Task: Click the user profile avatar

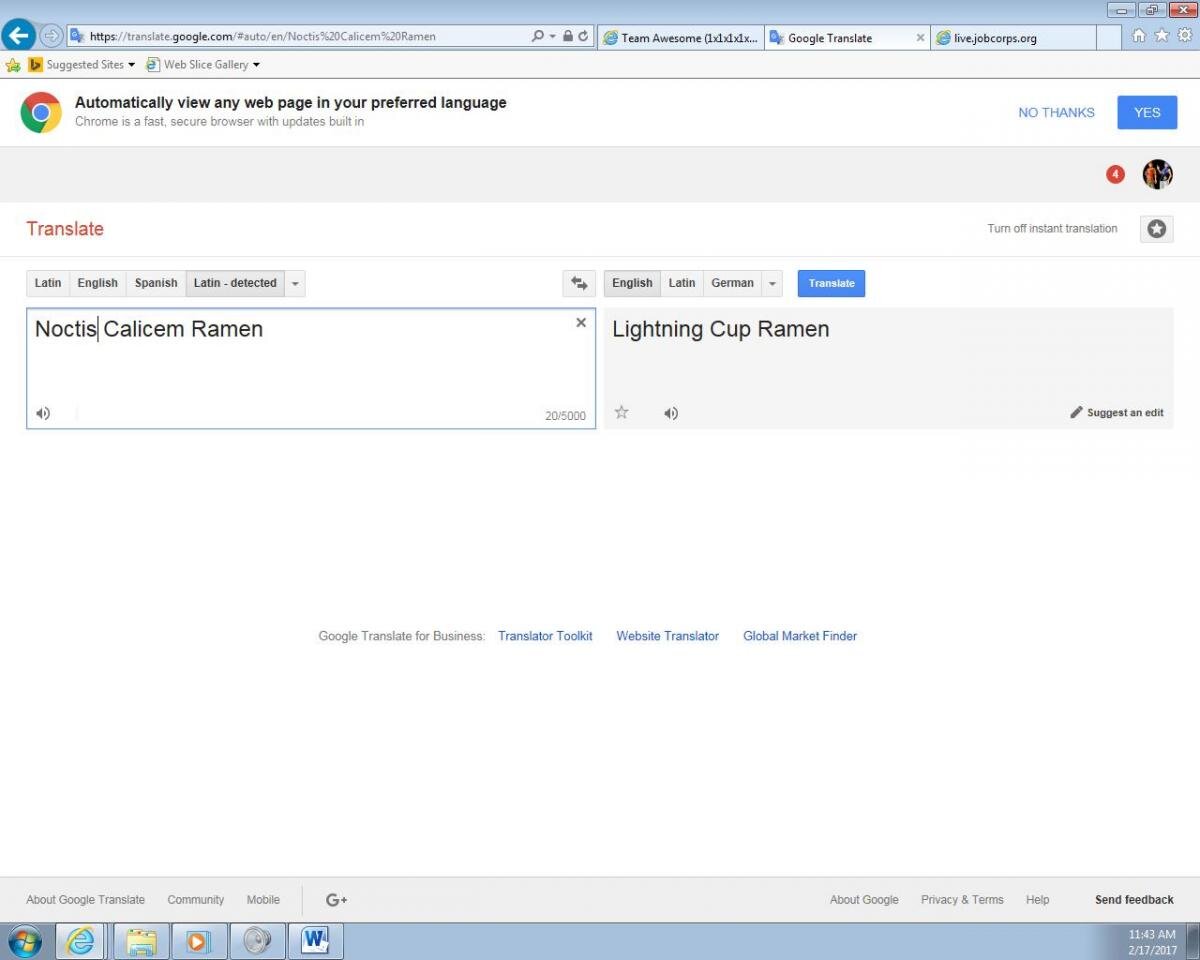Action: 1157,174
